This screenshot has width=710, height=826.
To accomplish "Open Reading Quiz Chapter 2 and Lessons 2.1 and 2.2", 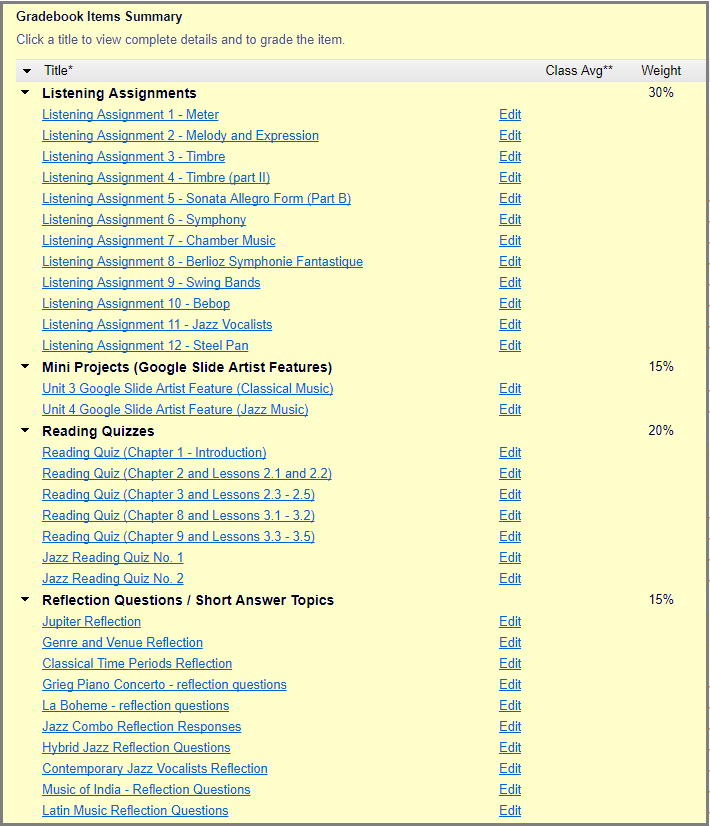I will [x=186, y=474].
